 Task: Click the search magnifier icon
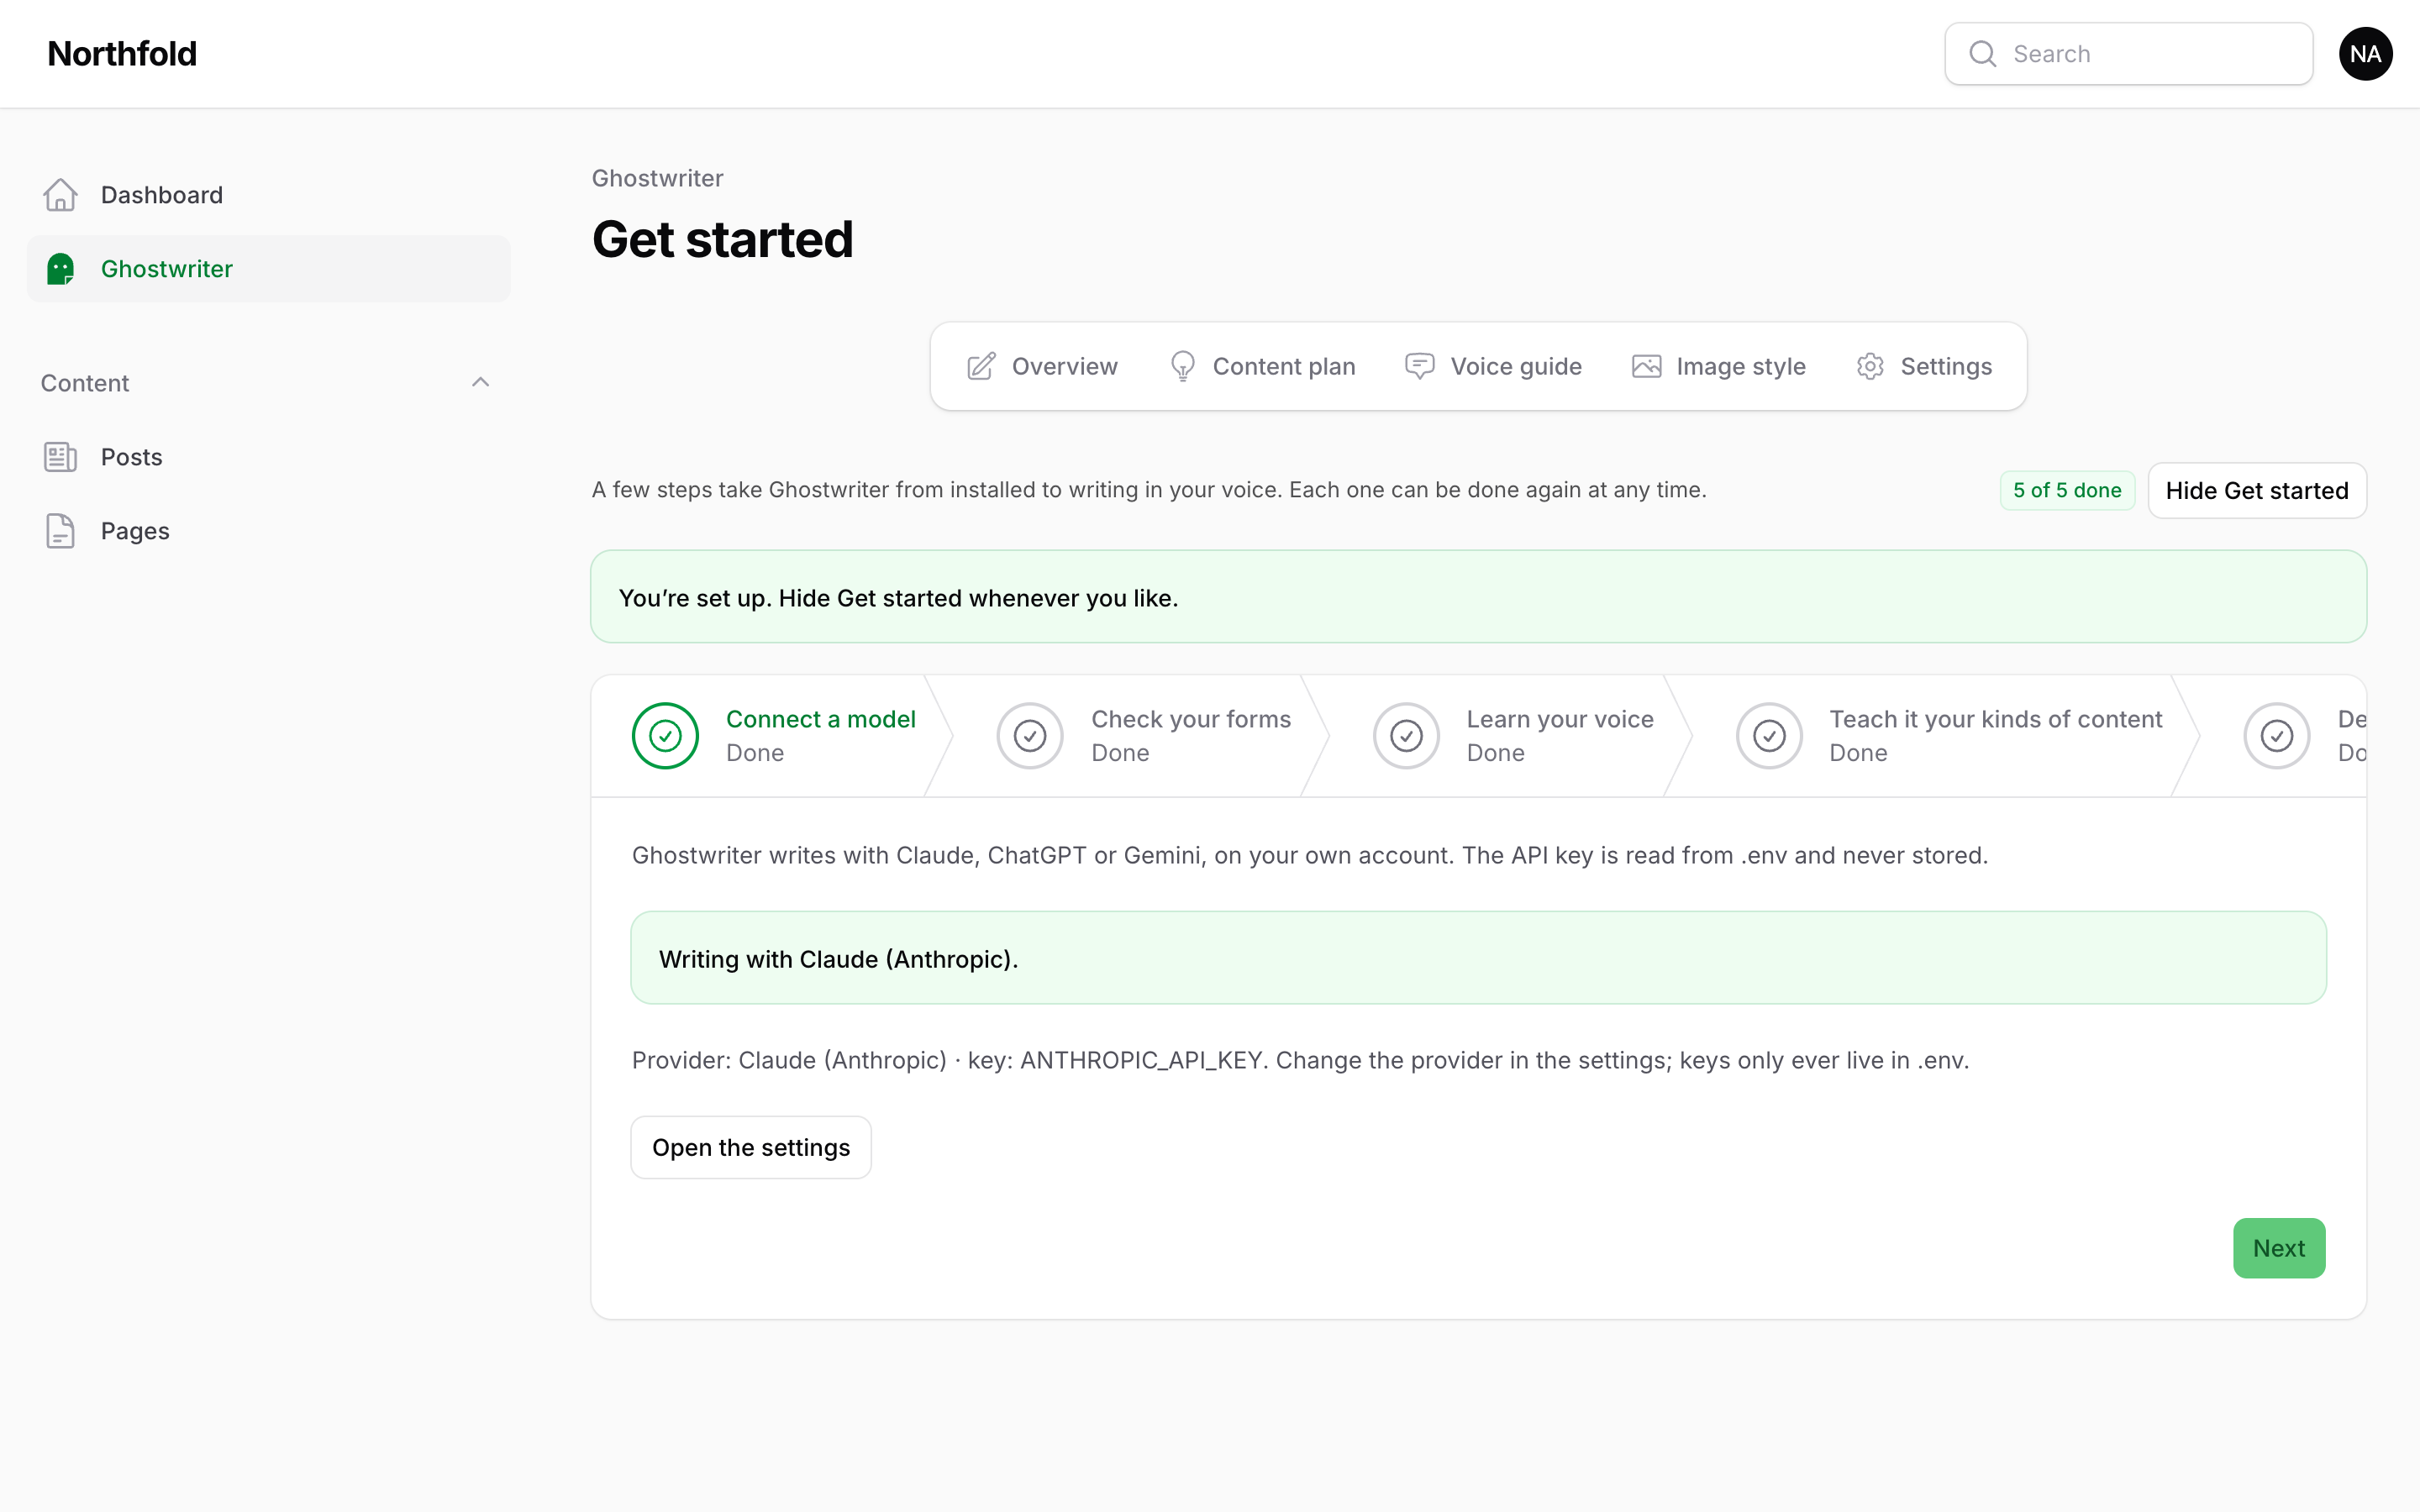[x=1982, y=54]
